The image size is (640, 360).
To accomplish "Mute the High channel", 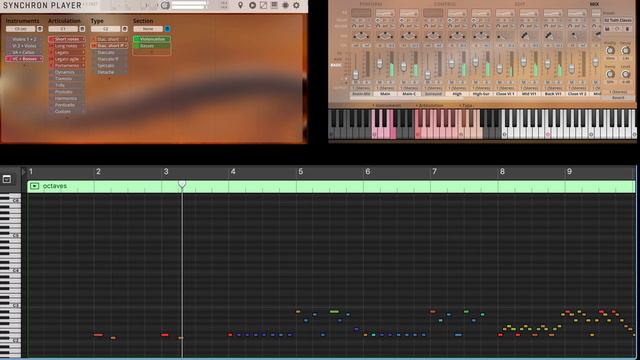I will 452,83.
